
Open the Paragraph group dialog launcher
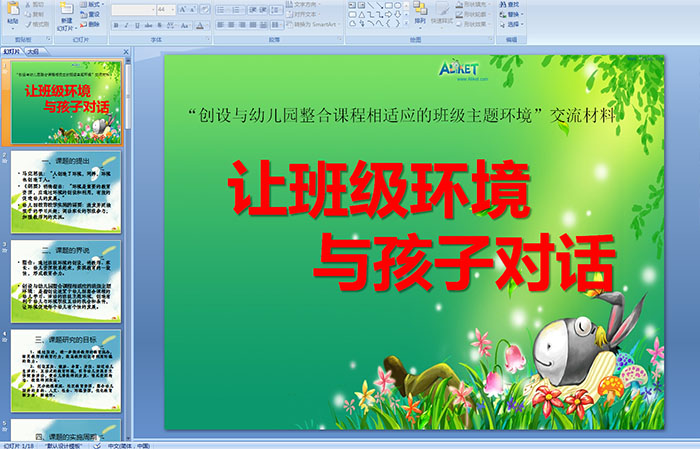pos(340,40)
